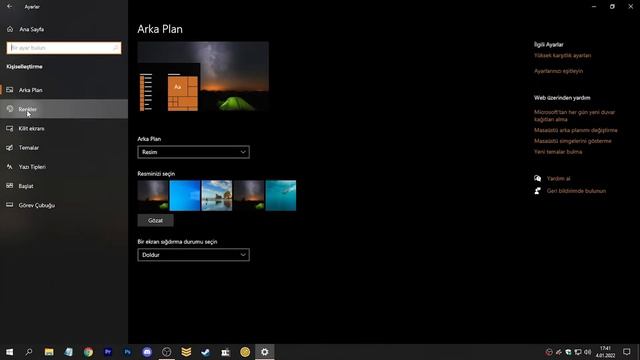
Task: Select the first night-sky tent thumbnail
Action: click(153, 196)
